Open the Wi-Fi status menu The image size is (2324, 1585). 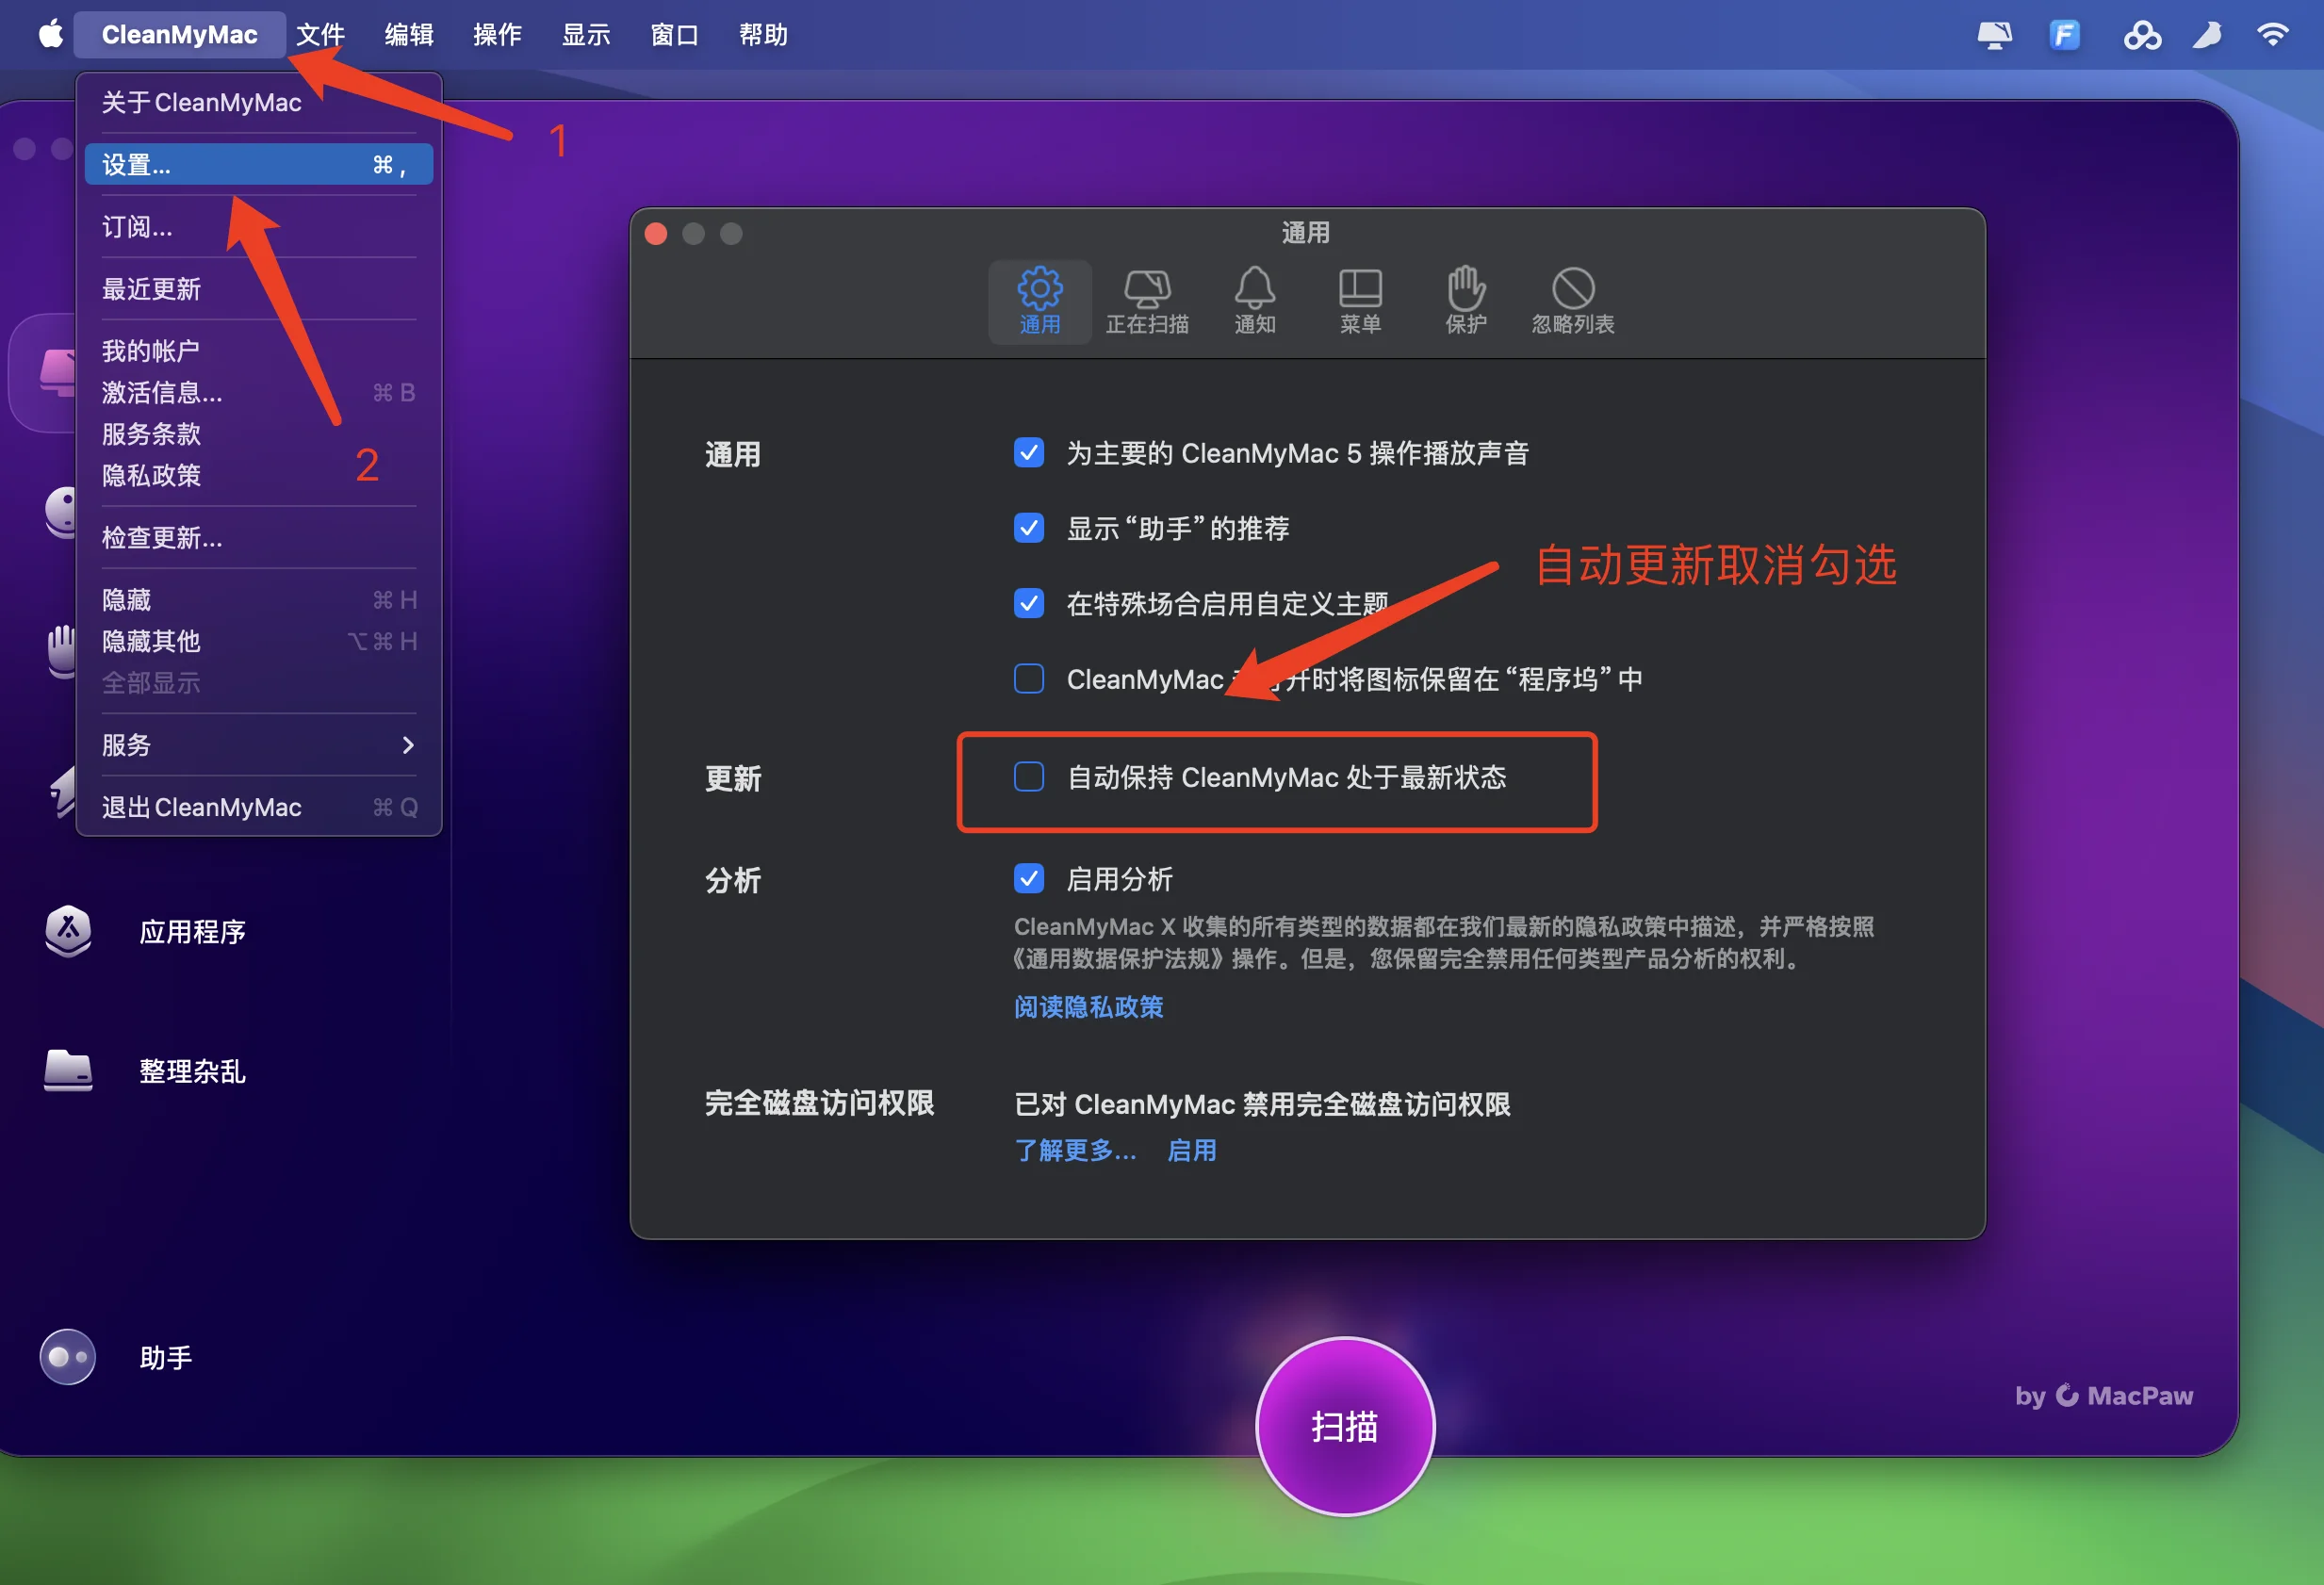tap(2272, 36)
